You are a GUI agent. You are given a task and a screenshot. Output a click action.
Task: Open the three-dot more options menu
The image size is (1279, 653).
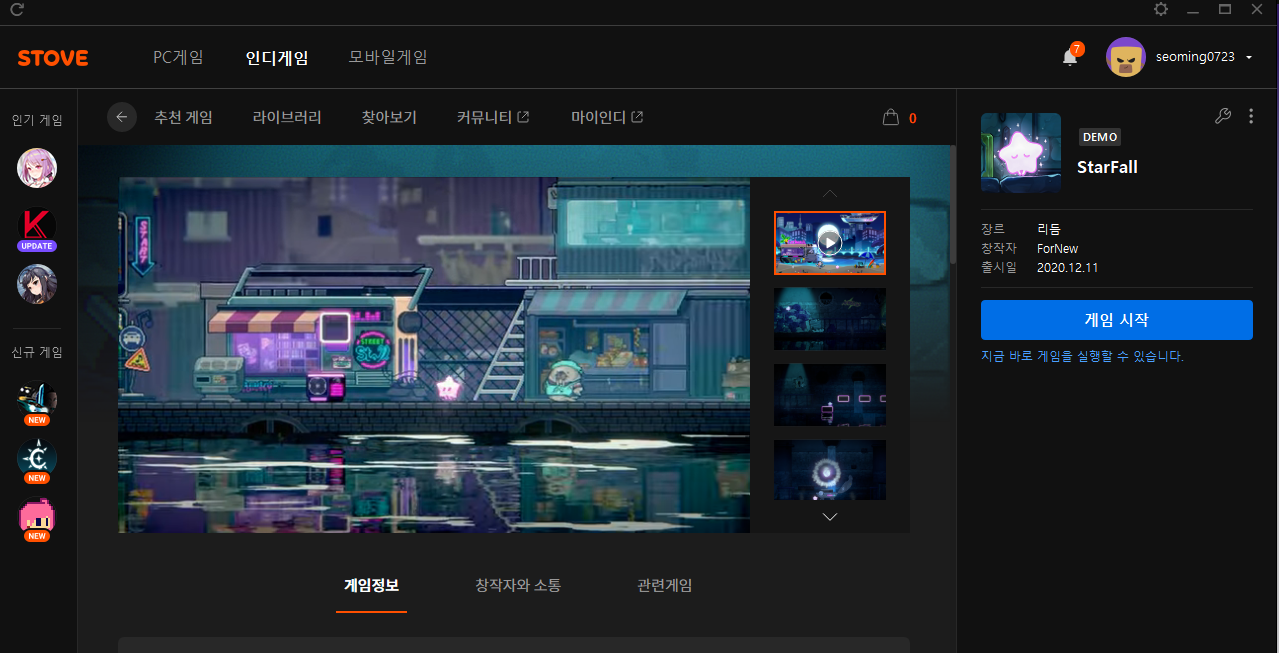click(x=1251, y=116)
